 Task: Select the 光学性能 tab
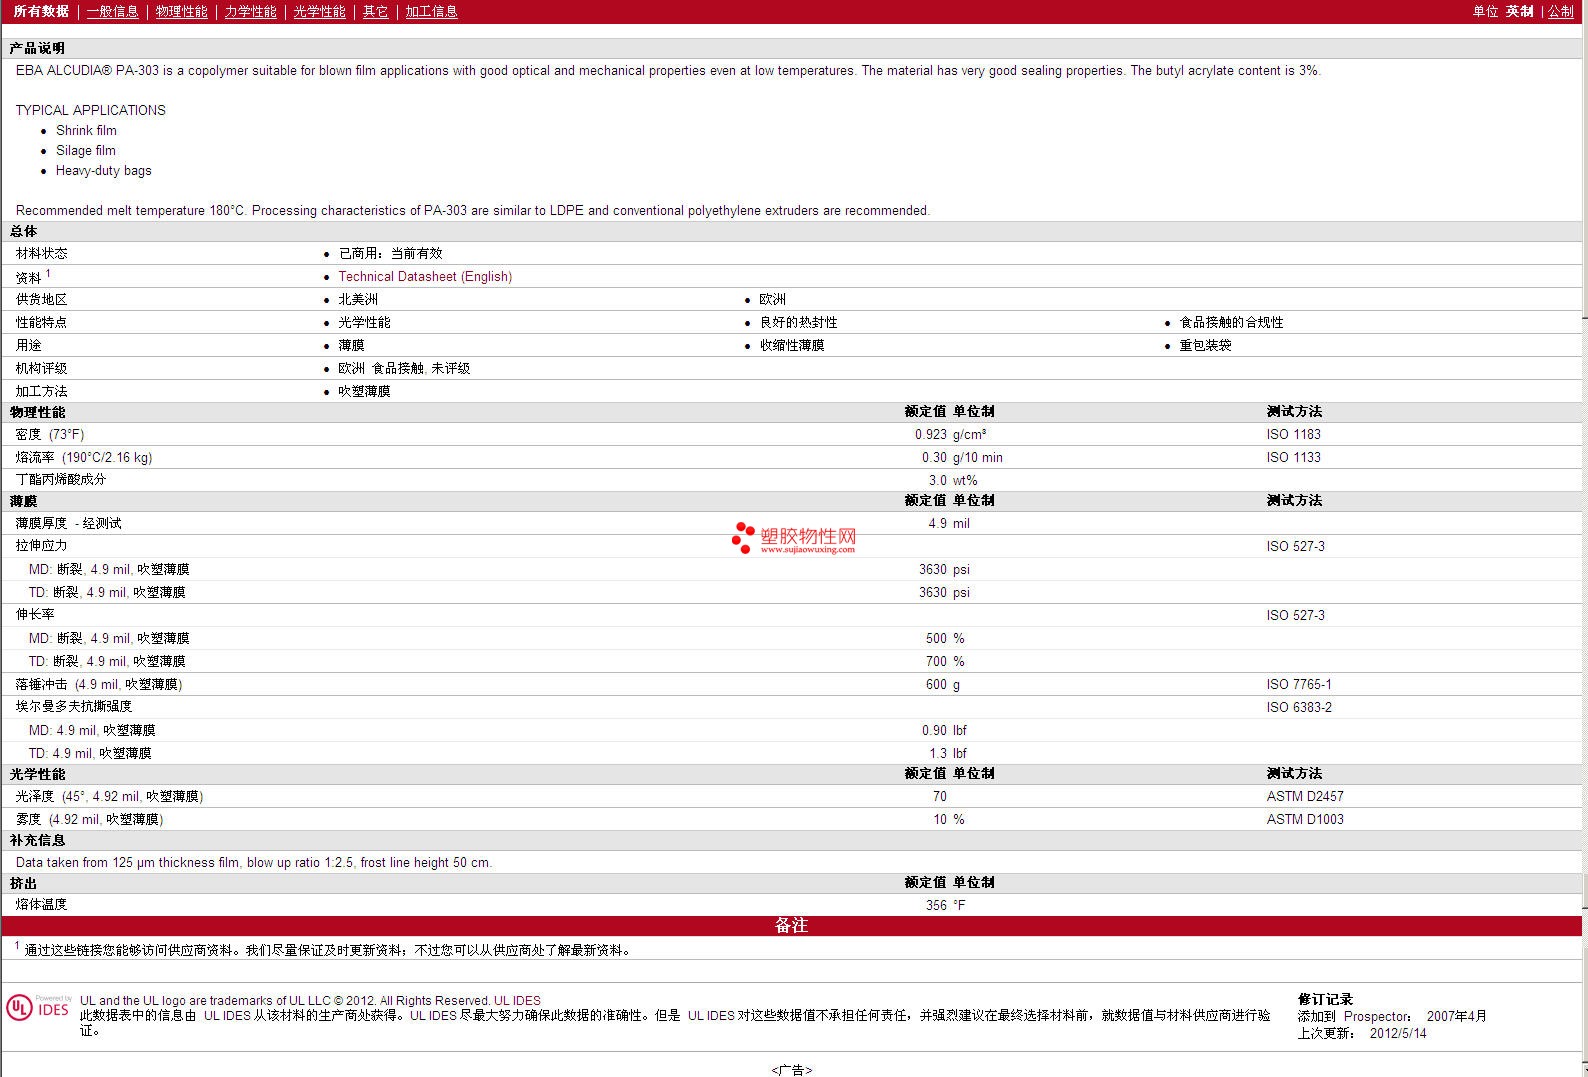click(319, 11)
